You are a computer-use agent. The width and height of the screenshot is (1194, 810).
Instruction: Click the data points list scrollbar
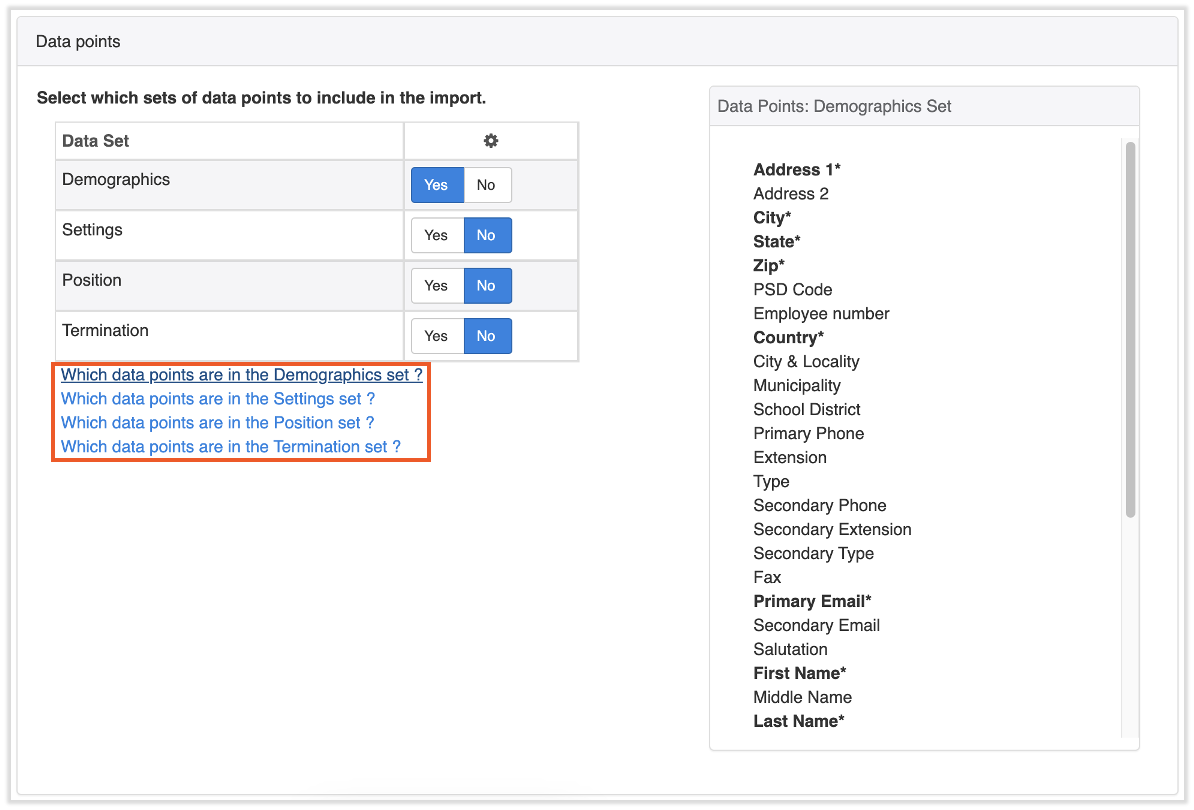1130,330
